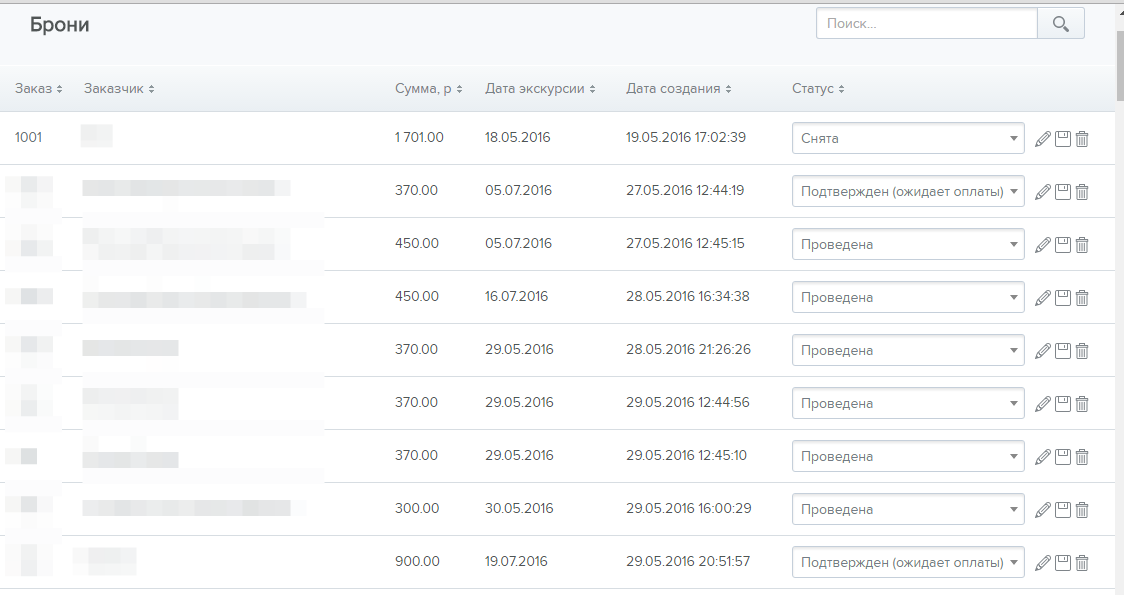Screen dimensions: 1124x595
Task: Sort table by 'Сумма, р' column
Action: click(x=428, y=89)
